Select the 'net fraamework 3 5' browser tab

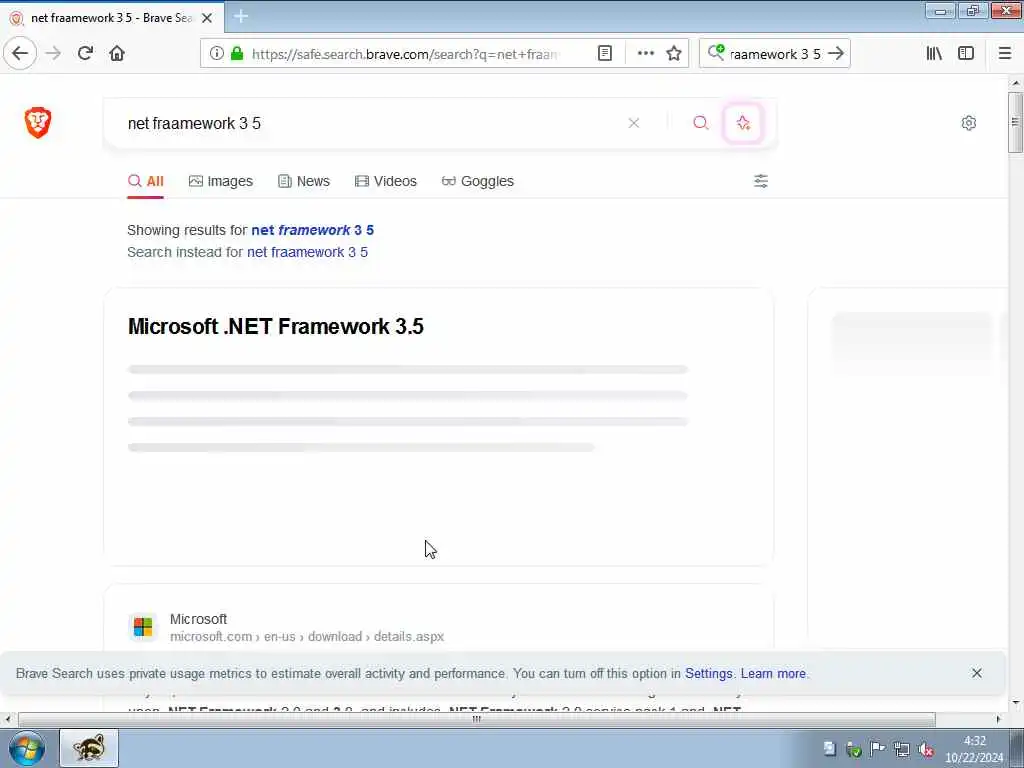tap(112, 18)
